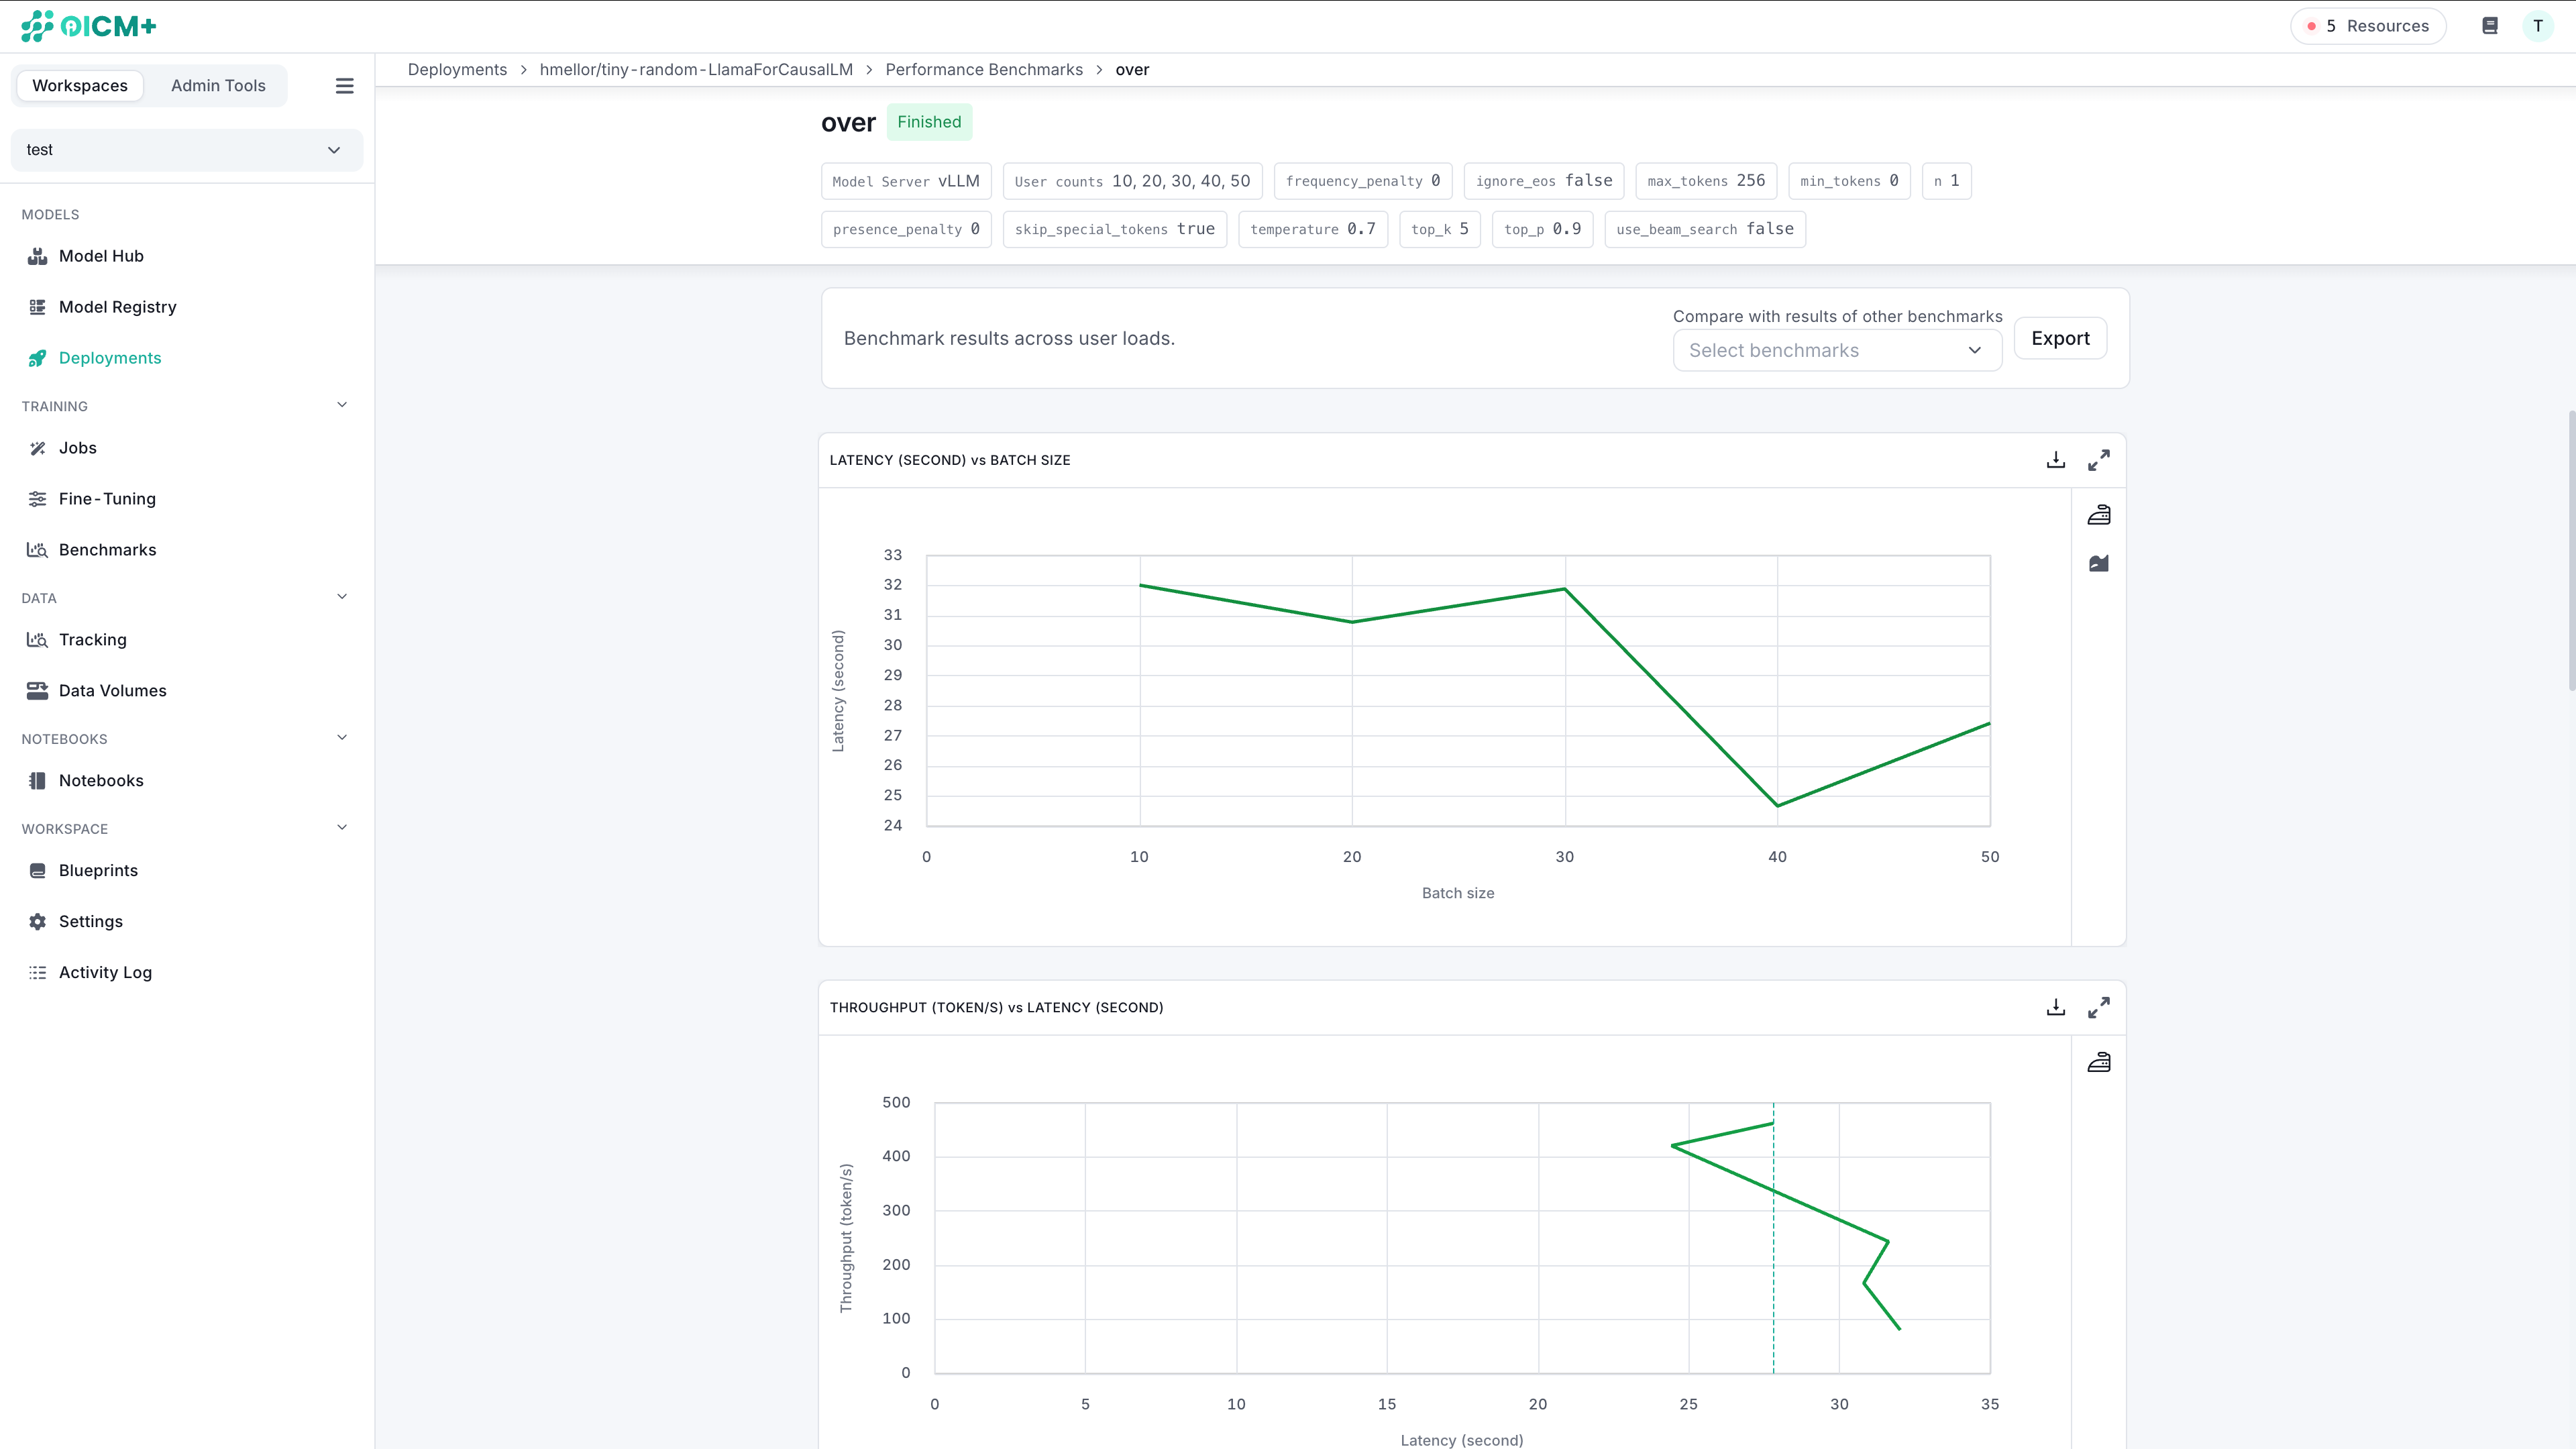Click the 'frequency_penalty 0' tag

coord(1363,181)
